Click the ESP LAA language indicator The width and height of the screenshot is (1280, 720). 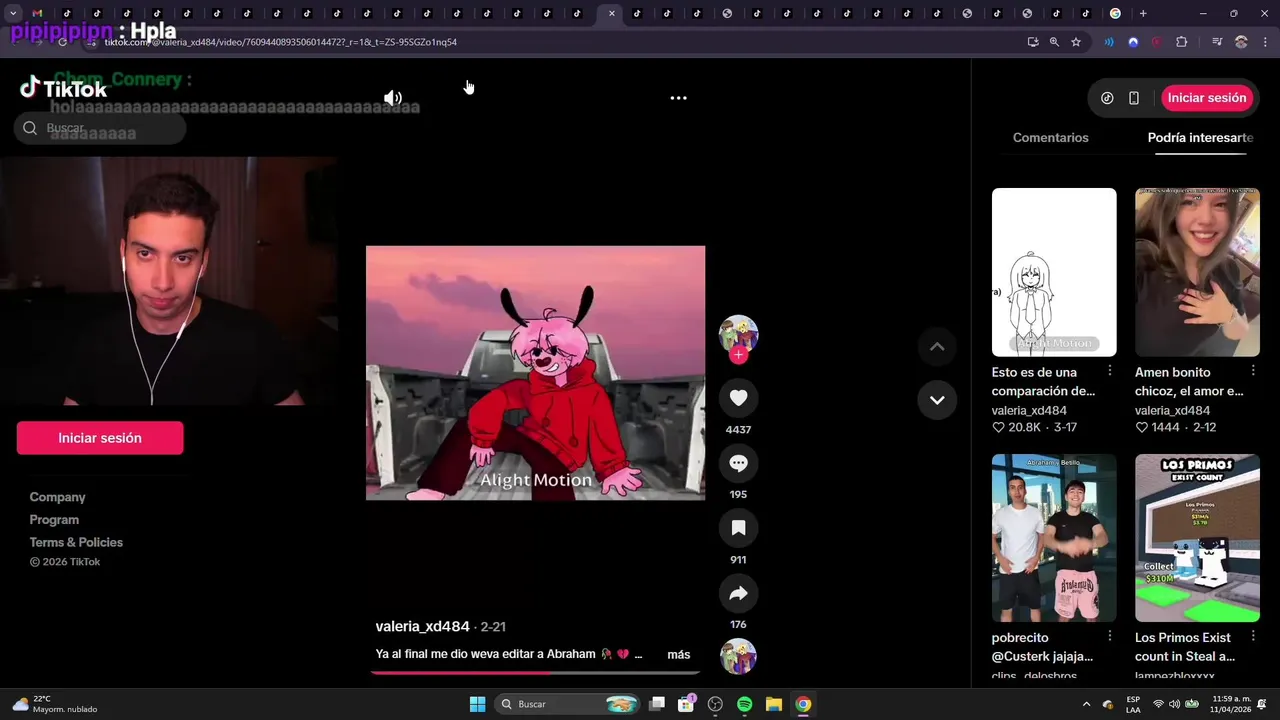pyautogui.click(x=1133, y=704)
